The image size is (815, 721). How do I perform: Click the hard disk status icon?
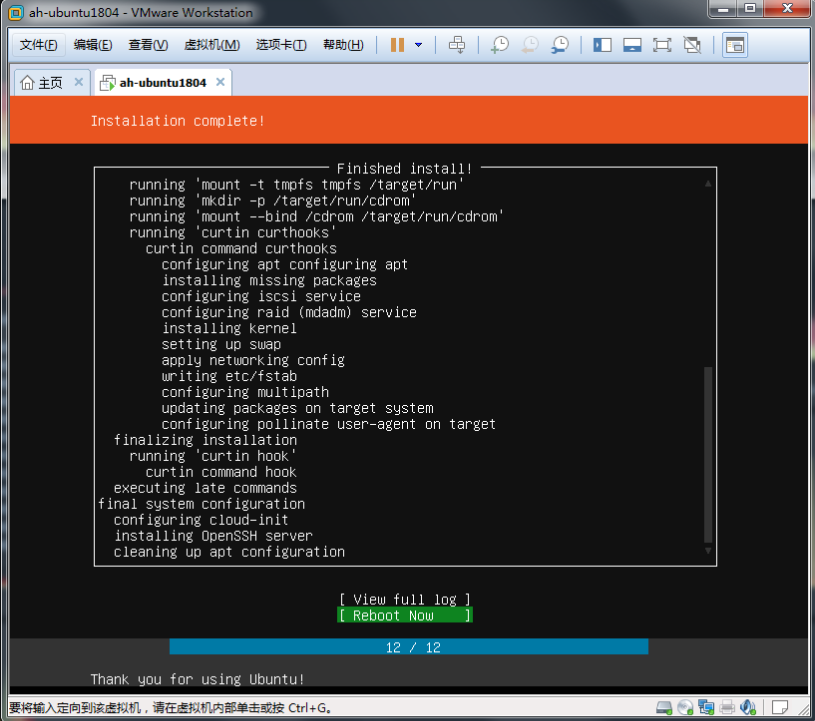tap(665, 707)
